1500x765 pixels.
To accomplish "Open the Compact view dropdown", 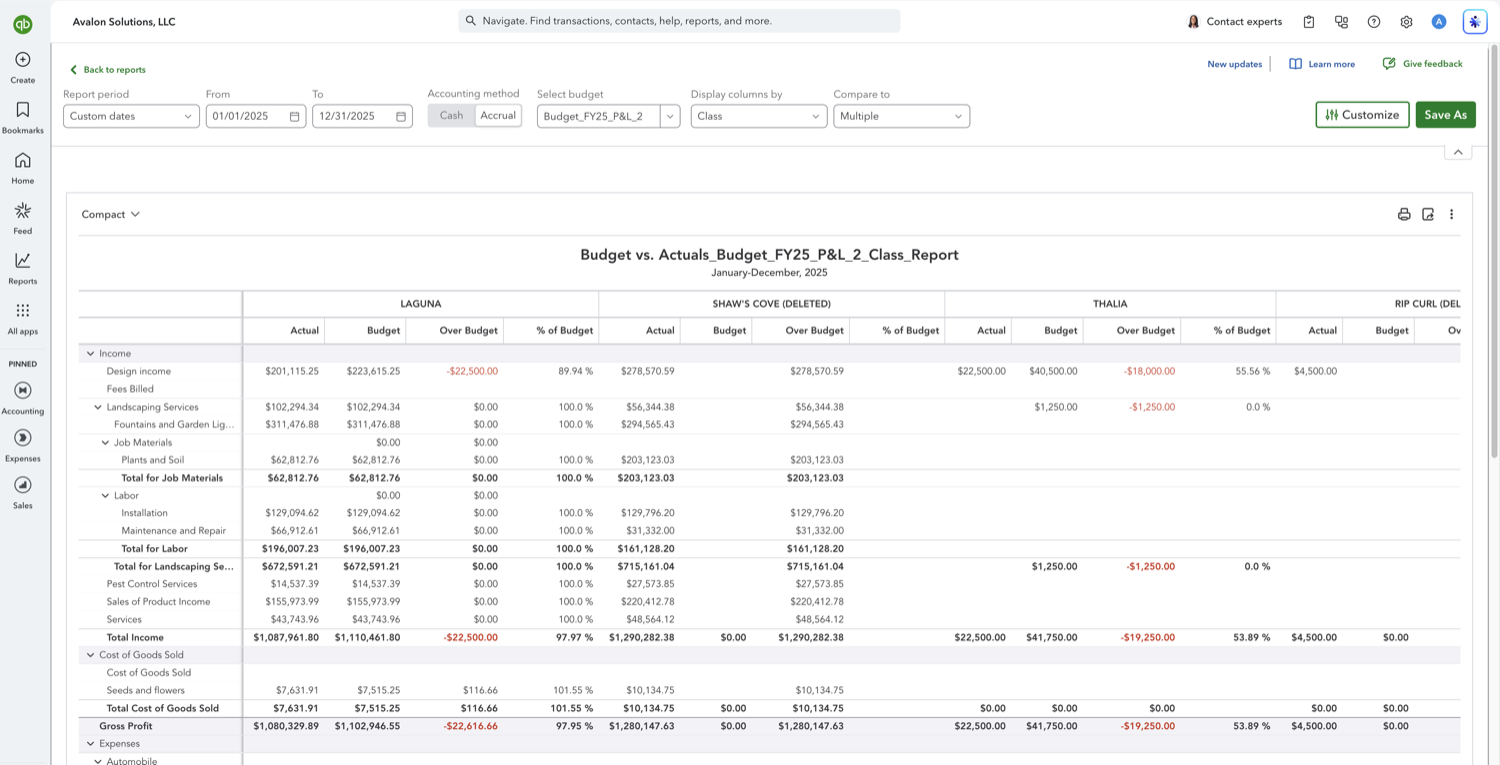I will (x=111, y=214).
